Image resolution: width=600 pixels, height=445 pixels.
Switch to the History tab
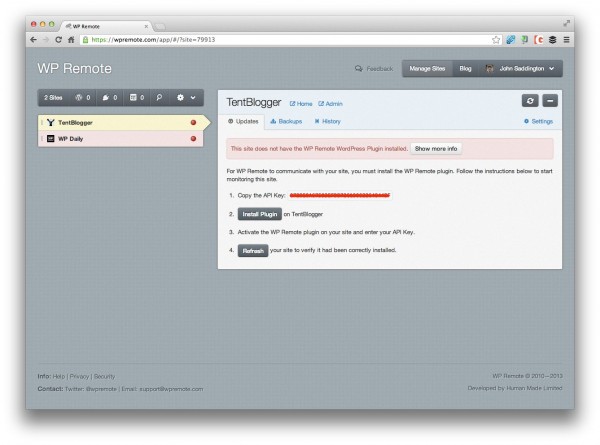click(327, 121)
